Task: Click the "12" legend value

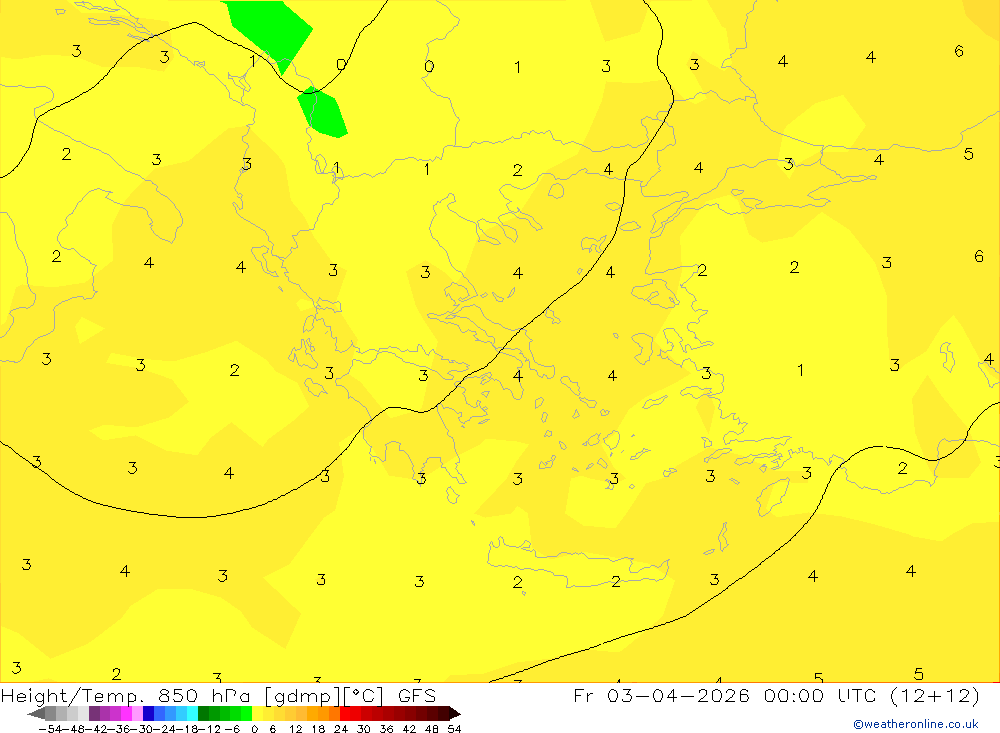Action: (x=296, y=729)
